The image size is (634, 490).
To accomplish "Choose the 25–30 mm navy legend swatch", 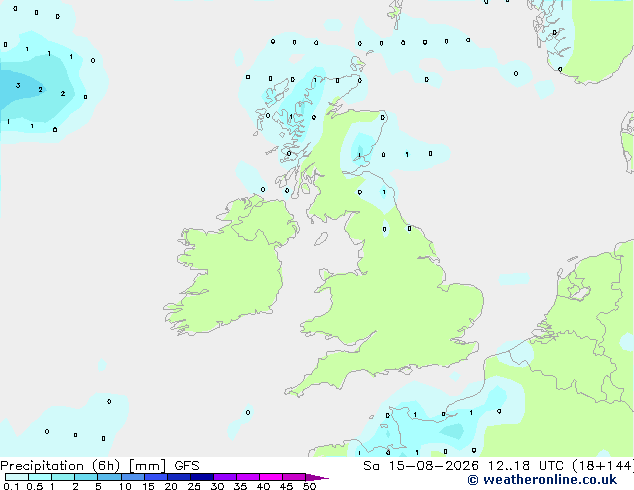I will click(202, 477).
